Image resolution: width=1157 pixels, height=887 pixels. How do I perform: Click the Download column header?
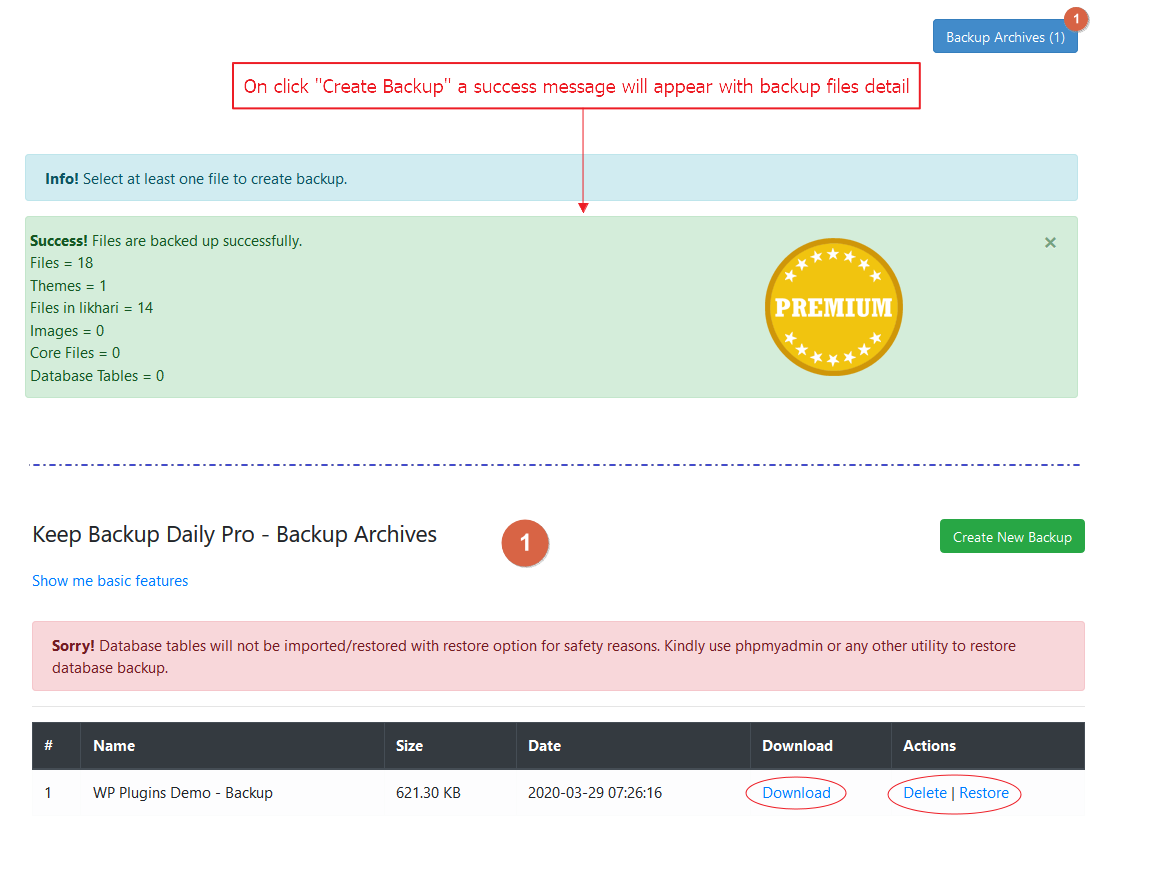(797, 746)
